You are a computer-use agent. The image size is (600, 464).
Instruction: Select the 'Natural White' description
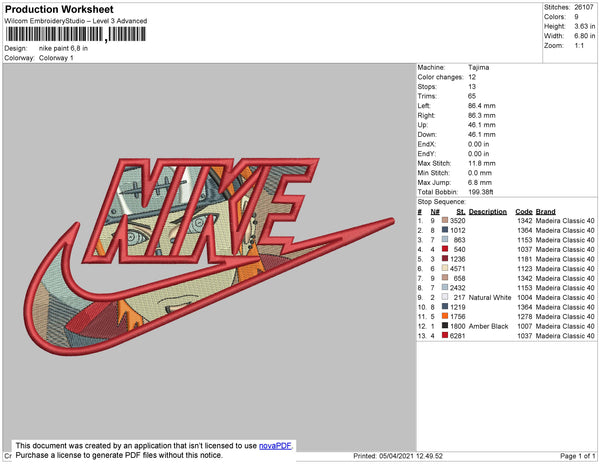click(490, 297)
